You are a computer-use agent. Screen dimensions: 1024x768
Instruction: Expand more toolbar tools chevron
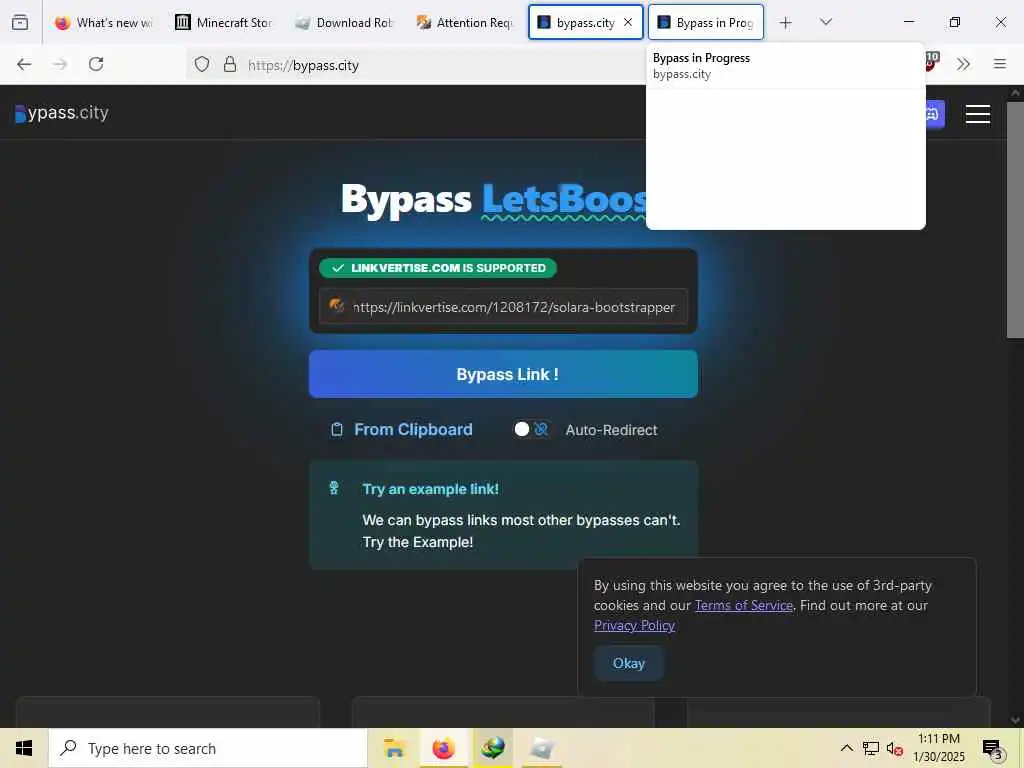(963, 64)
